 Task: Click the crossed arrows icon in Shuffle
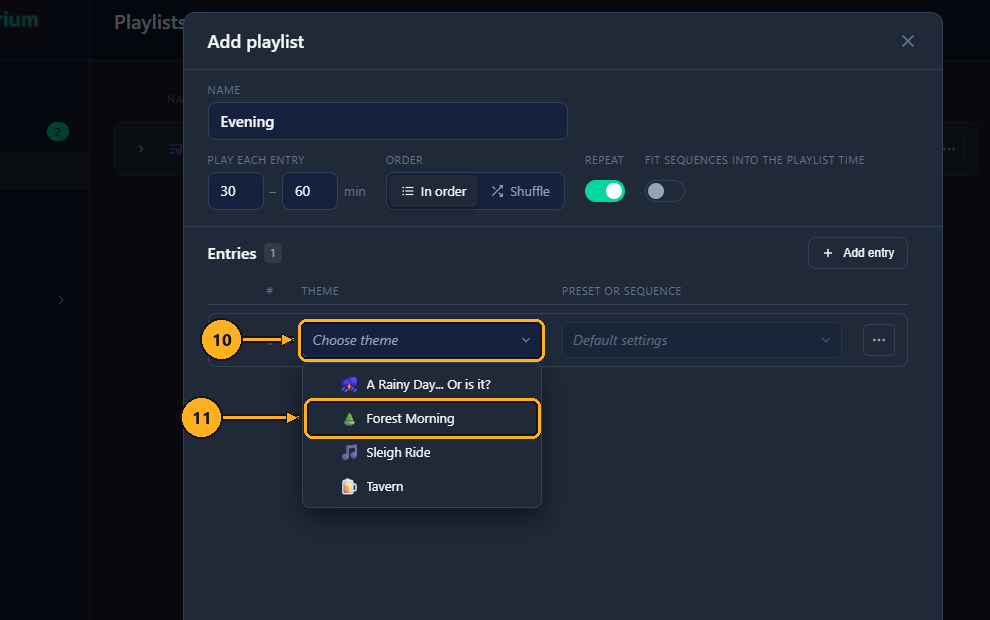coord(498,191)
